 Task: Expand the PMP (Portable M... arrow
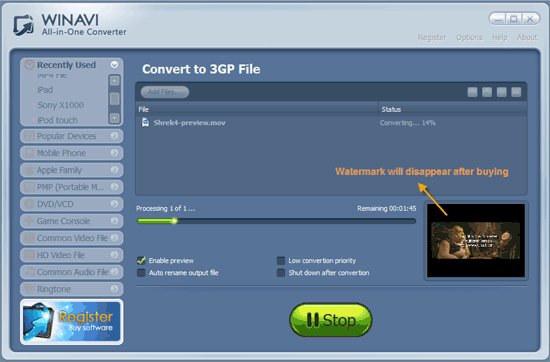pos(114,187)
